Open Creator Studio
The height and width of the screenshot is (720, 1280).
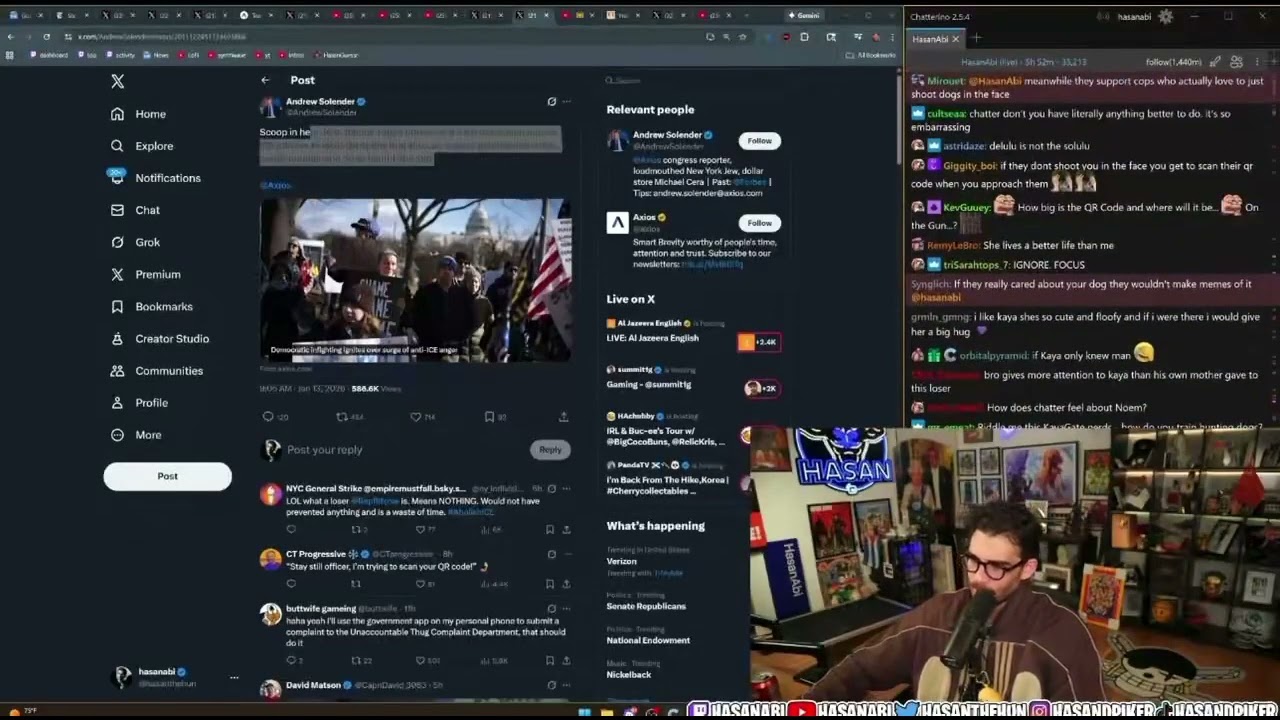160,338
